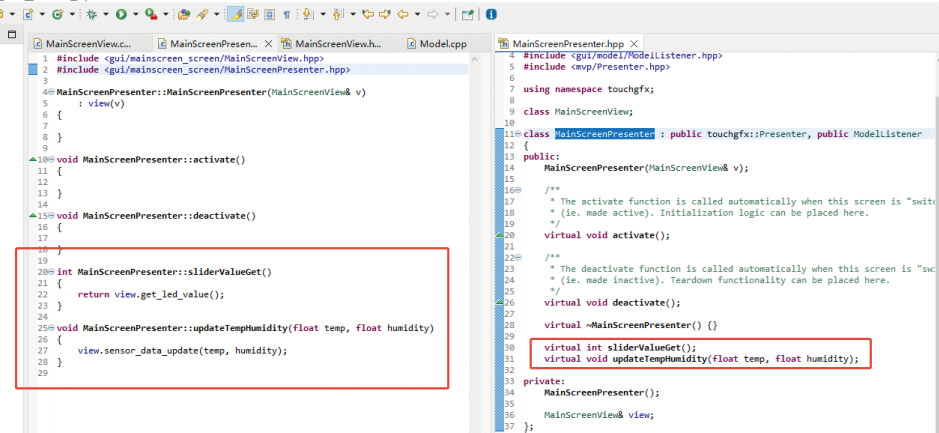Click the Run External Tools icon
This screenshot has width=939, height=433.
(152, 14)
